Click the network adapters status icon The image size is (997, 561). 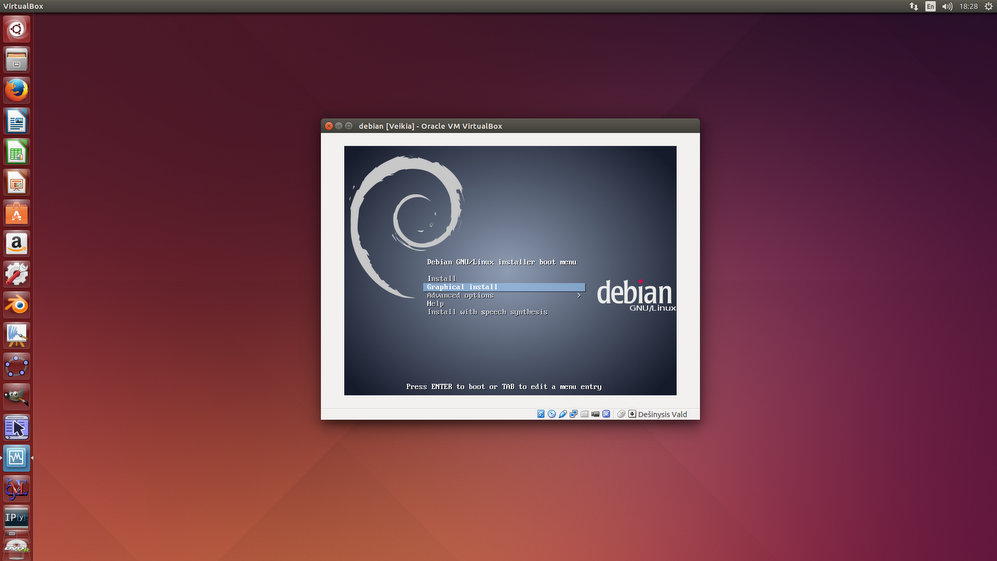(x=574, y=414)
